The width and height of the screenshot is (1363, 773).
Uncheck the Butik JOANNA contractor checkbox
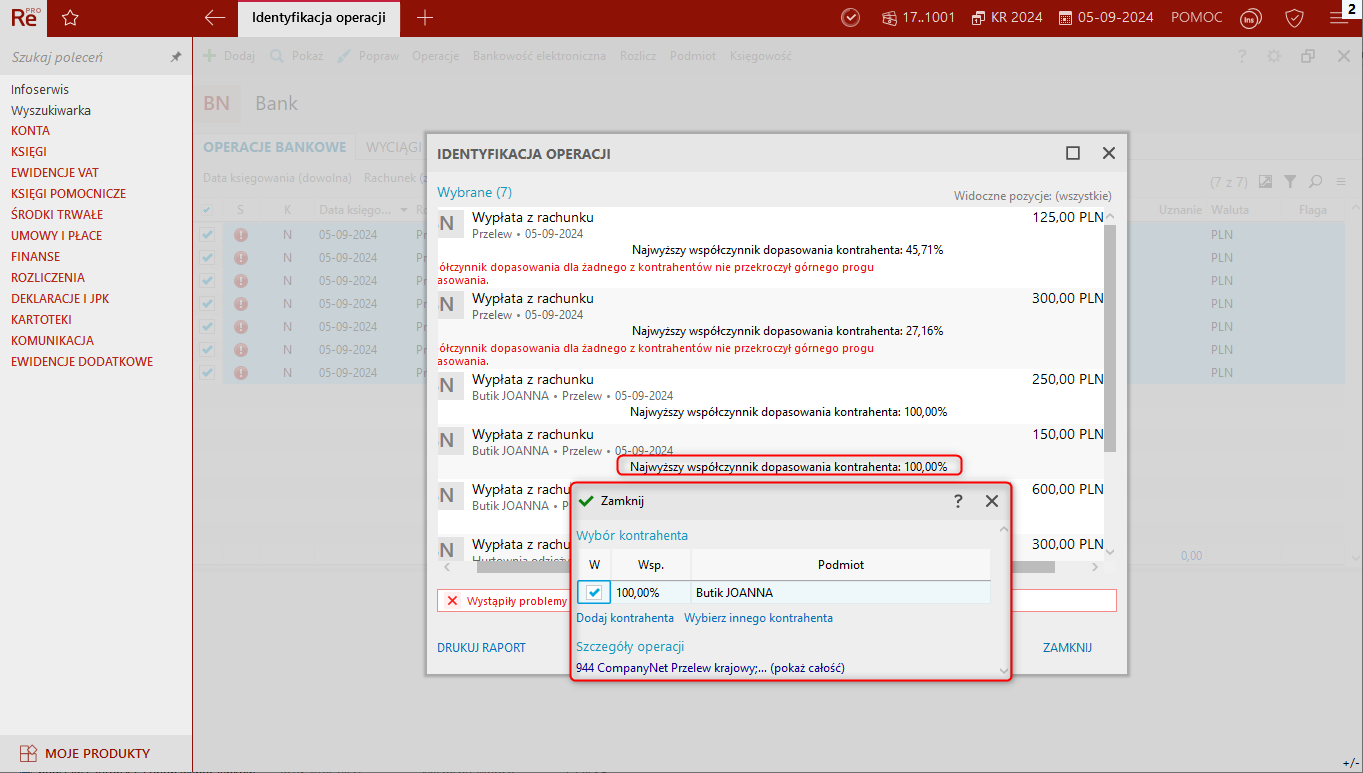click(594, 592)
